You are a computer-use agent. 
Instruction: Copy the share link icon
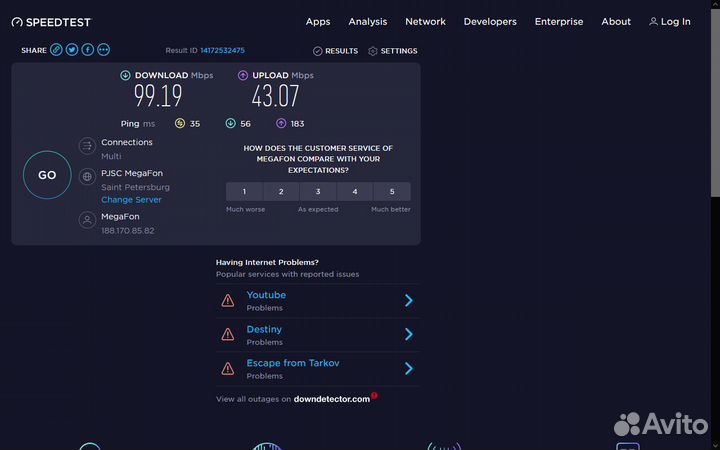[x=56, y=50]
